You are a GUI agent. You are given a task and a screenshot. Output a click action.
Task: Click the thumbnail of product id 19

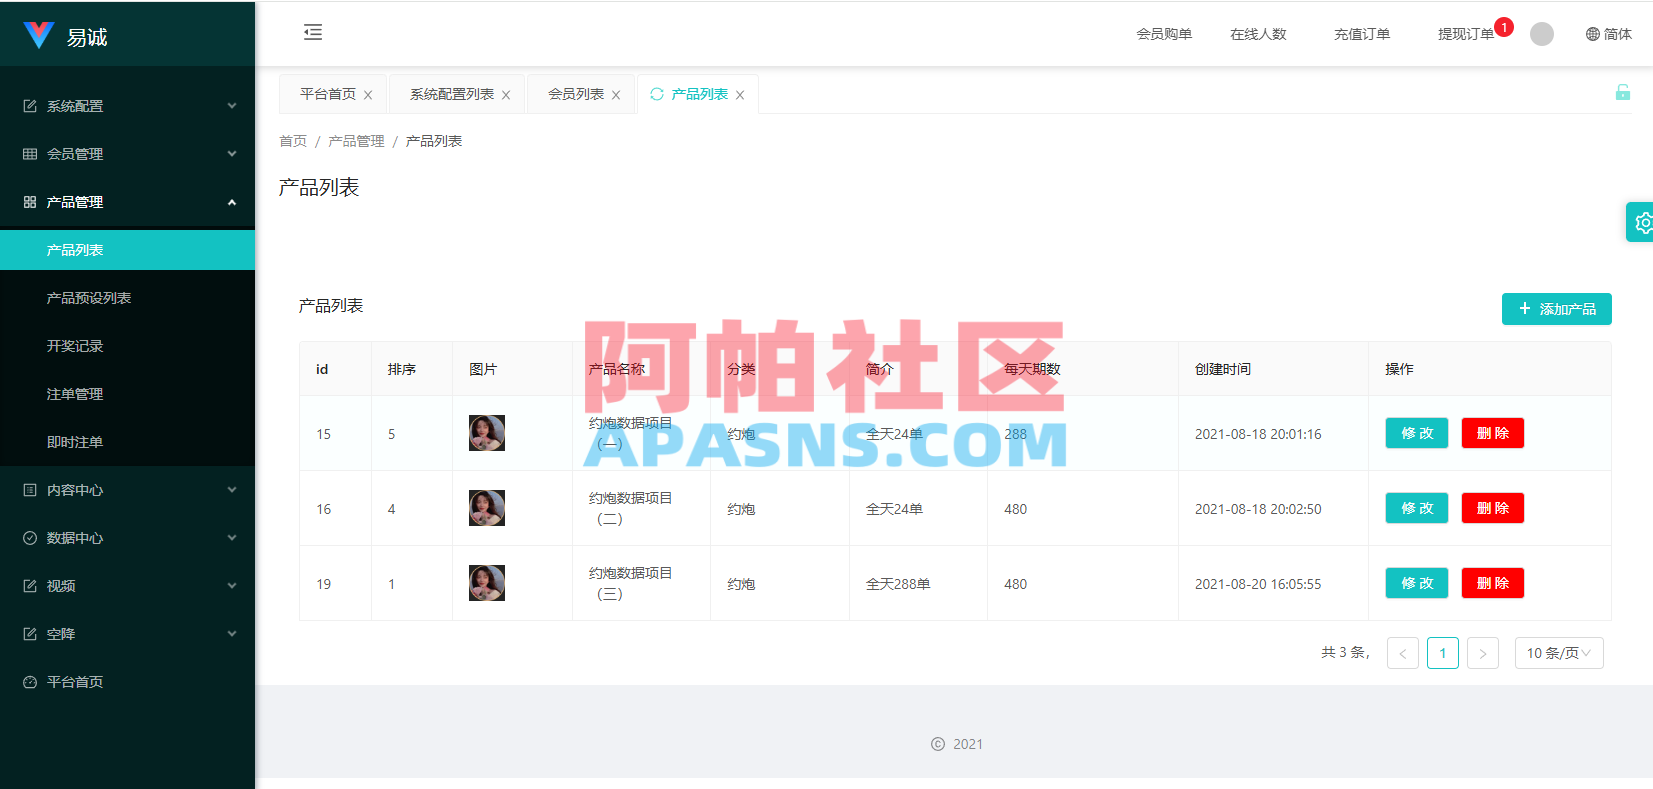click(487, 583)
